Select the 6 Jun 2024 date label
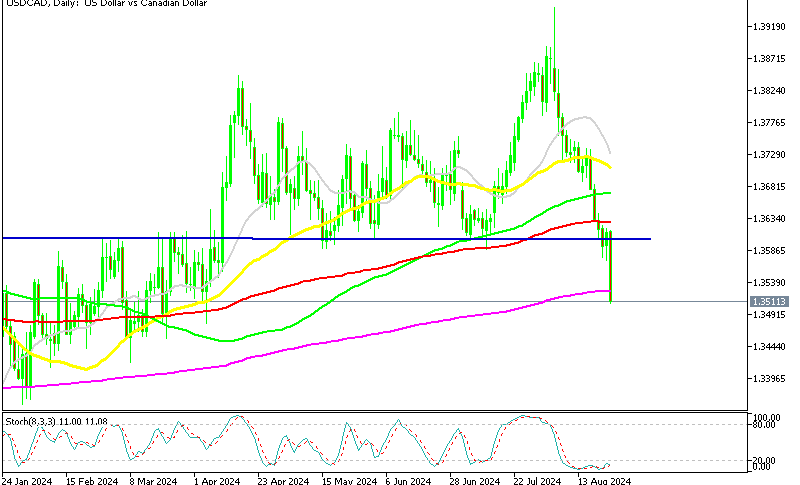This screenshot has height=485, width=800. tap(408, 480)
